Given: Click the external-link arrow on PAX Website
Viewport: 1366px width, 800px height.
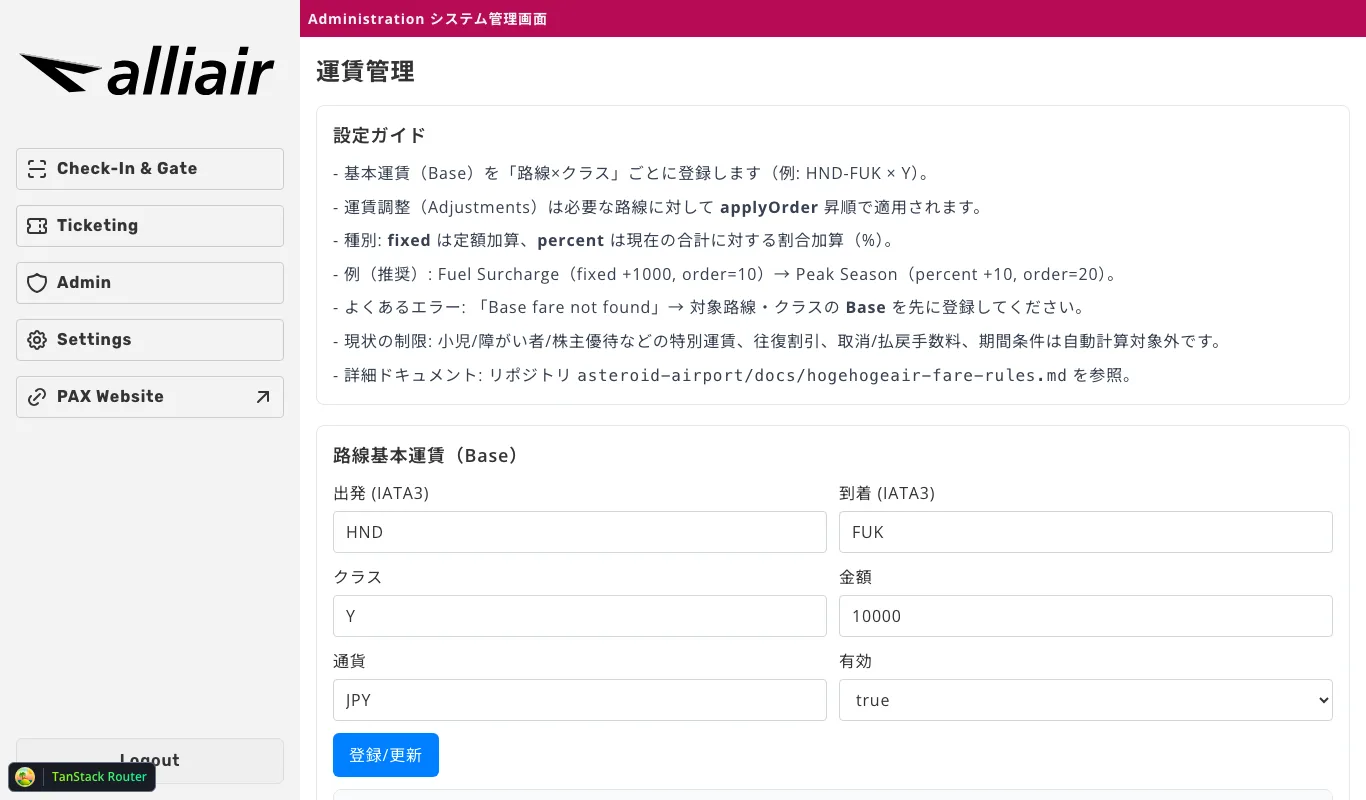Looking at the screenshot, I should 262,396.
